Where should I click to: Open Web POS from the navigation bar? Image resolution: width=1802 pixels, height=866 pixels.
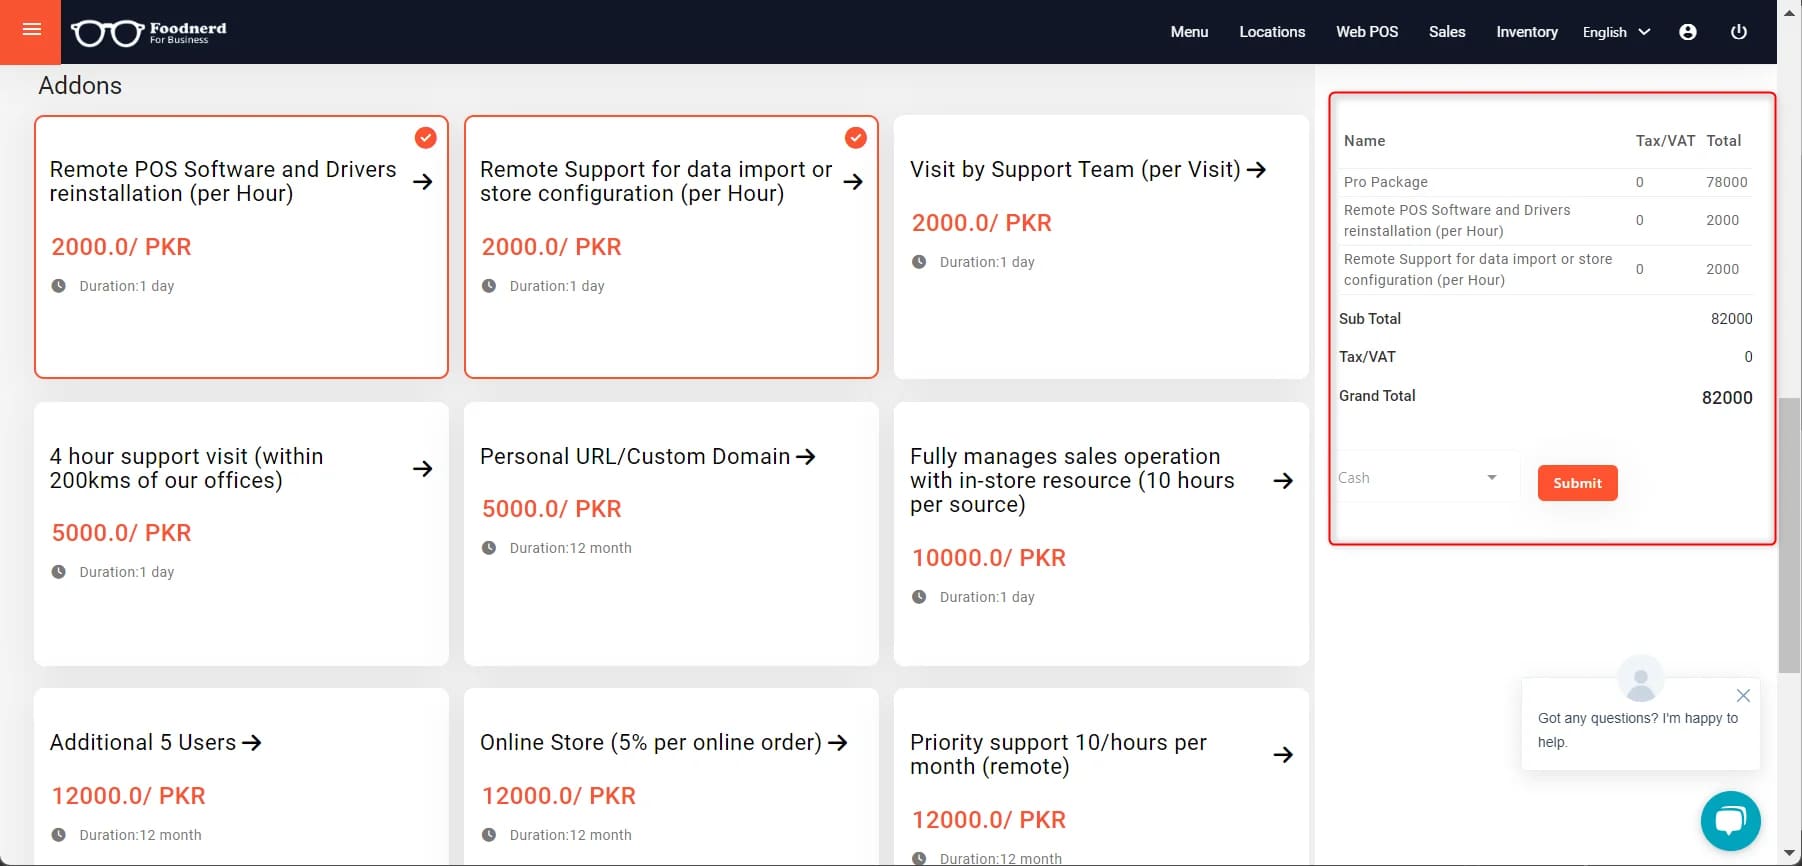[1367, 32]
